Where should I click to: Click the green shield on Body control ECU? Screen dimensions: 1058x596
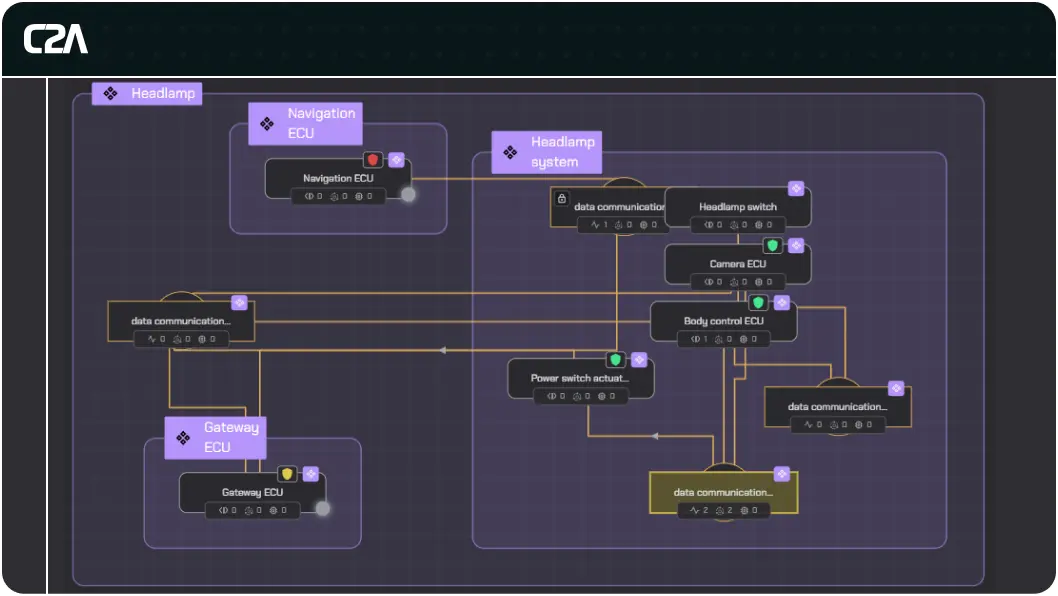point(758,302)
